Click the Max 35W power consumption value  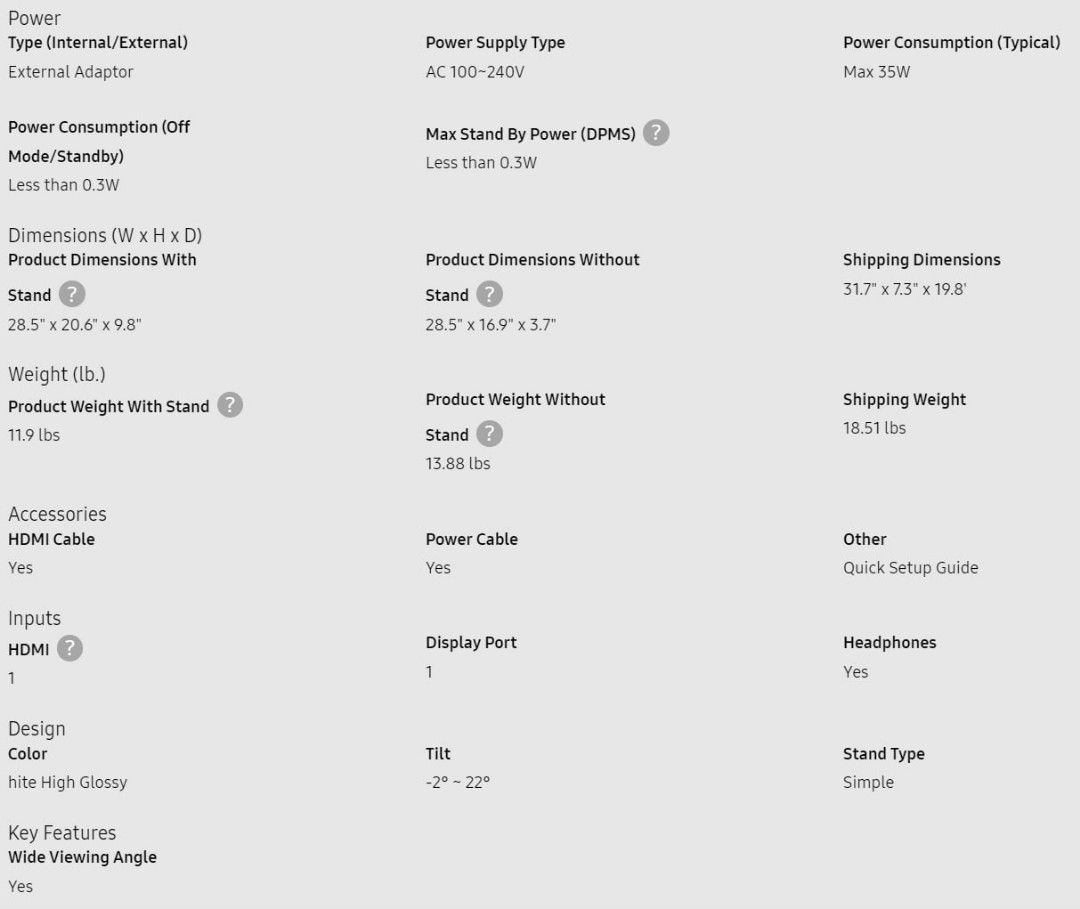(876, 72)
